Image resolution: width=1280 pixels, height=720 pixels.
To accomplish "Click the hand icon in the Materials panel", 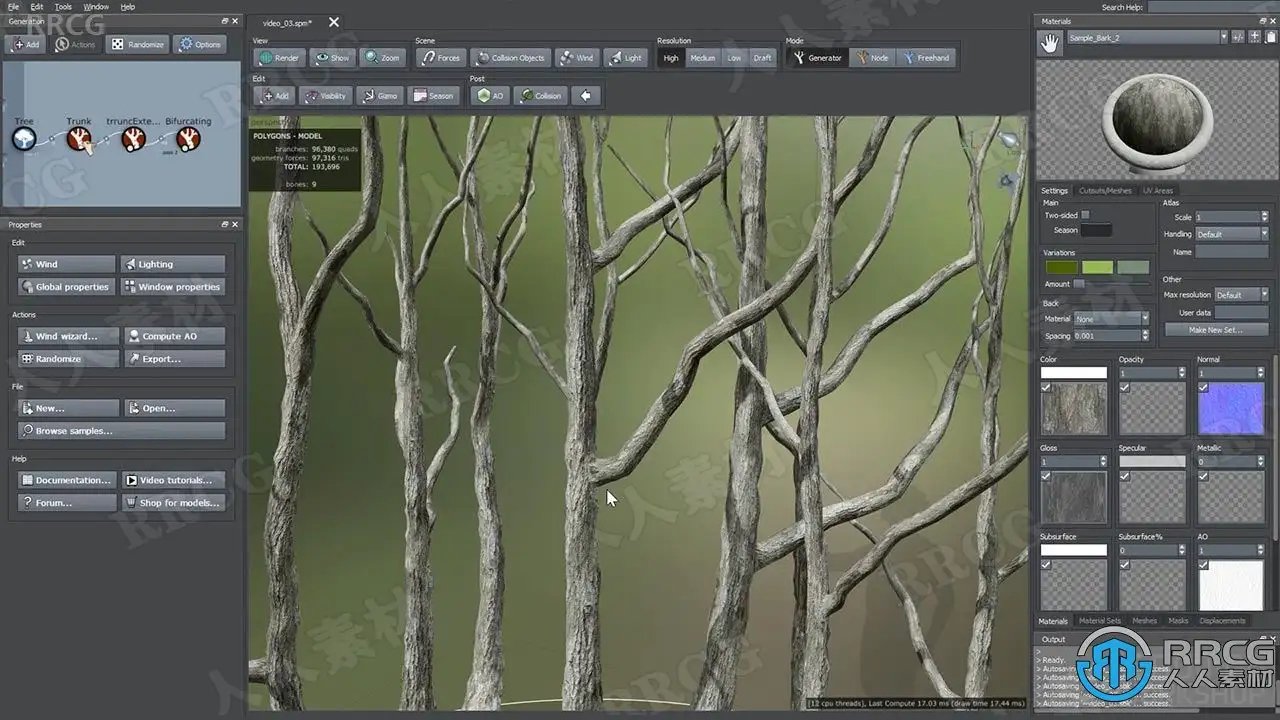I will pyautogui.click(x=1049, y=43).
